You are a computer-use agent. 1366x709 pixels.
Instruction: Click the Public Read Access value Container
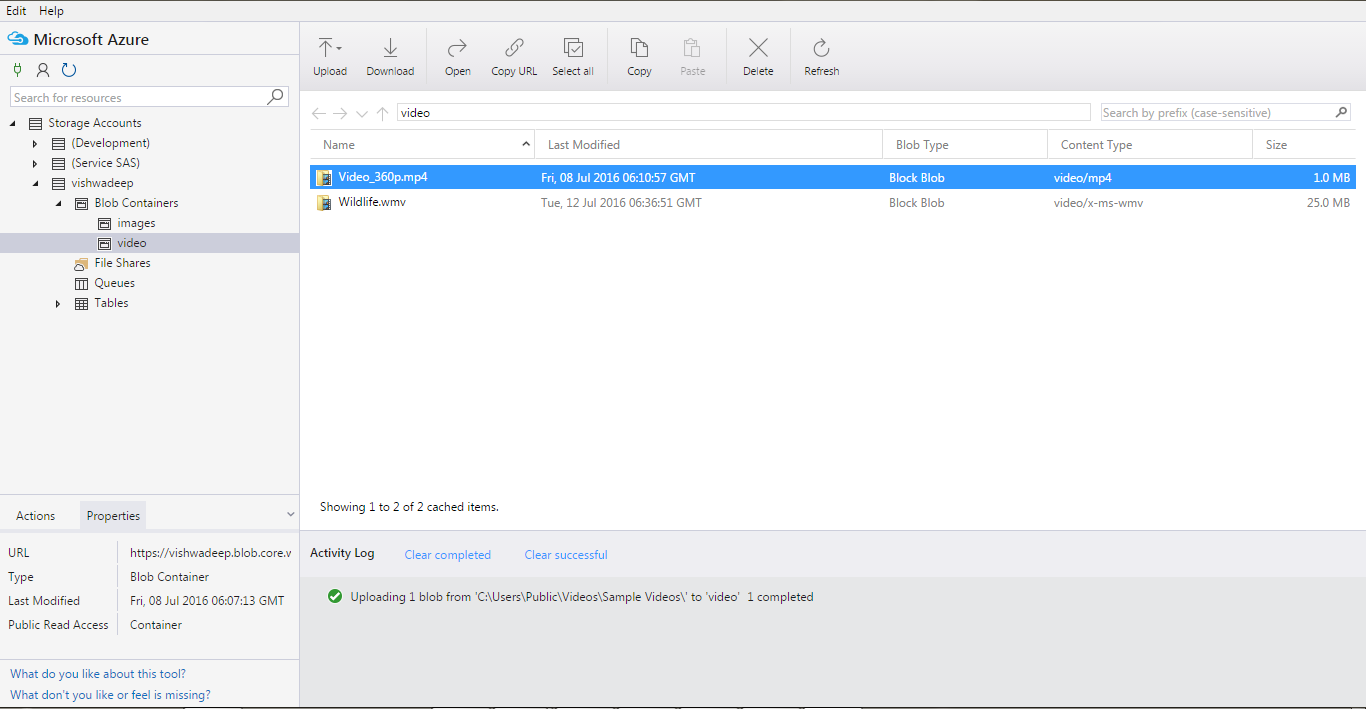pyautogui.click(x=156, y=625)
